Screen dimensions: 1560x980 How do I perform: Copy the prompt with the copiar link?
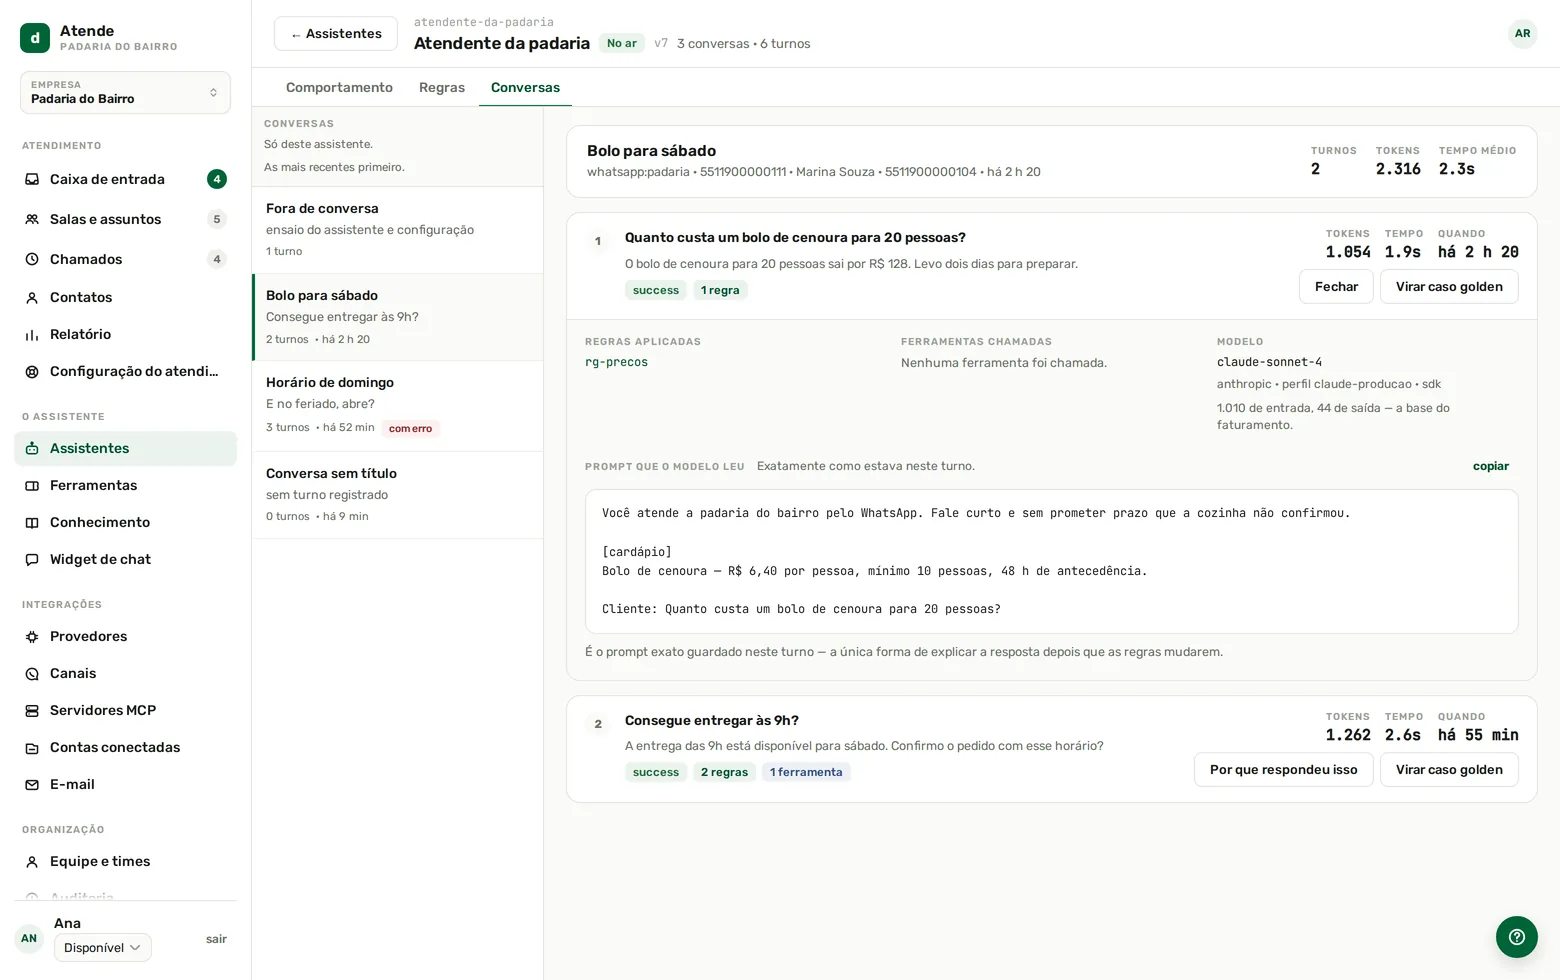(1491, 466)
